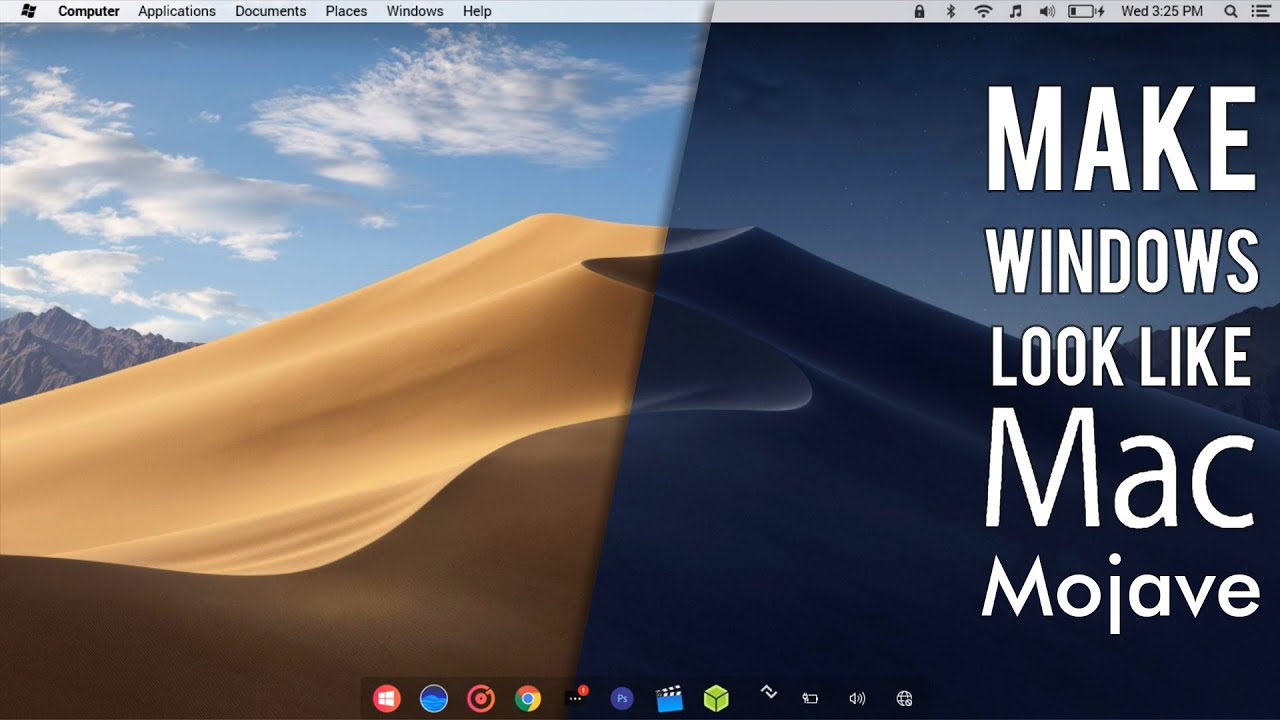The image size is (1280, 720).
Task: Open the Documents menu
Action: click(x=271, y=11)
